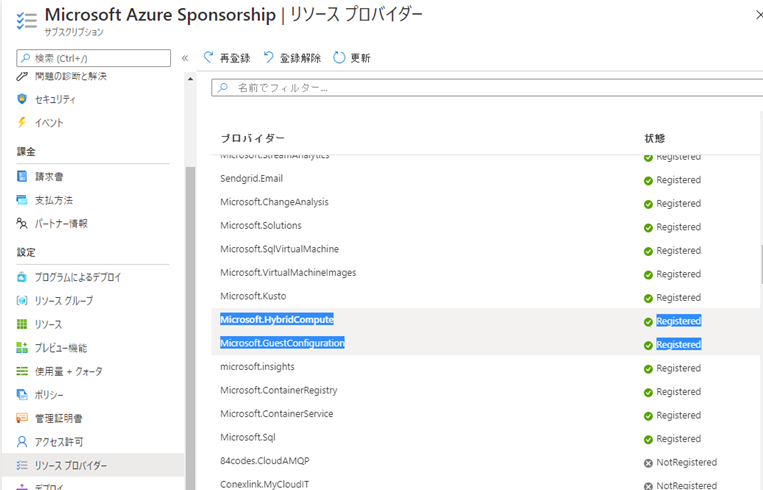Select the Microsoft.ChangeAnalysis provider row
Screen dimensions: 763x490
click(x=486, y=202)
